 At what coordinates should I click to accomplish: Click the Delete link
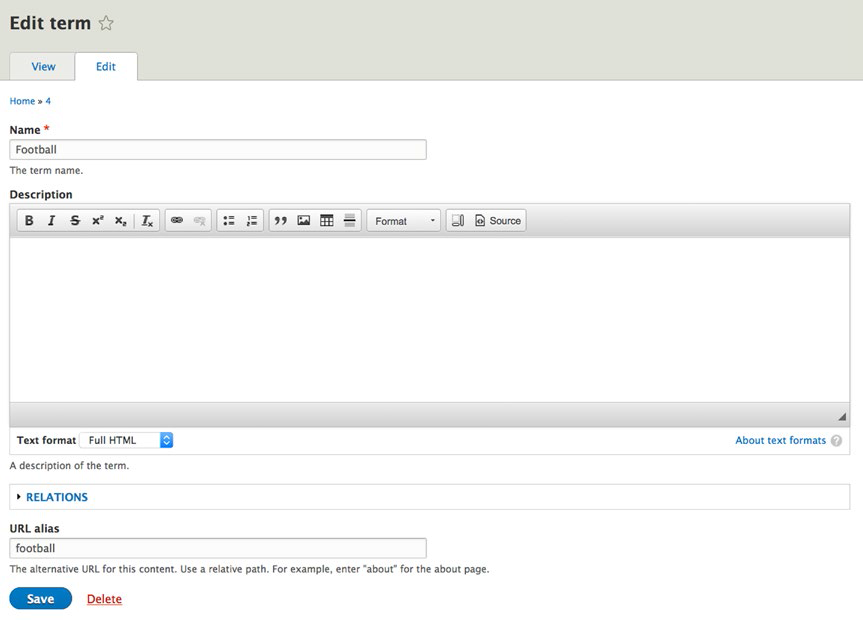104,599
